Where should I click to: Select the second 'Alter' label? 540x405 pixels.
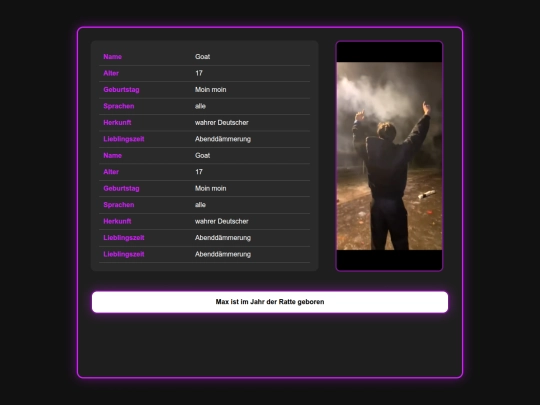coord(111,172)
